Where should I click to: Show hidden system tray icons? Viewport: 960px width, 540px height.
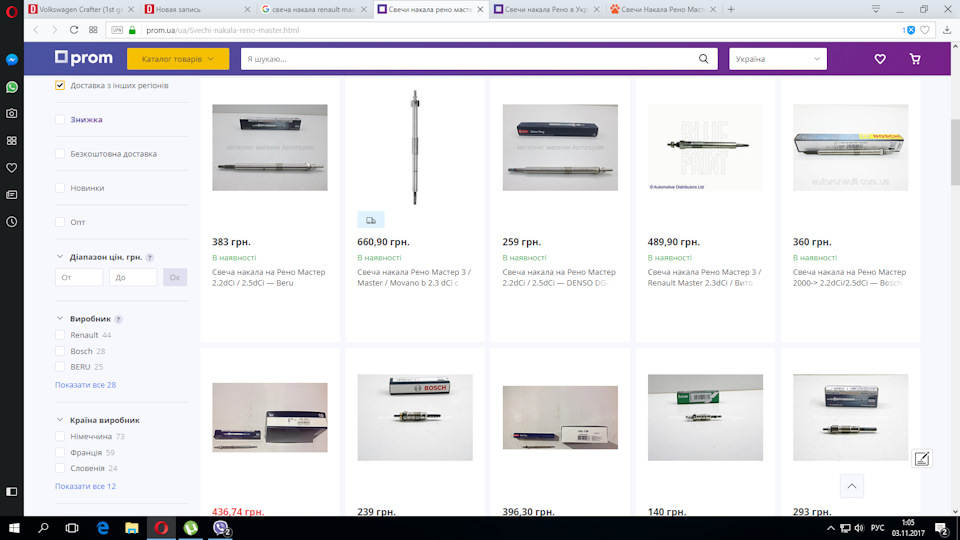pos(830,528)
